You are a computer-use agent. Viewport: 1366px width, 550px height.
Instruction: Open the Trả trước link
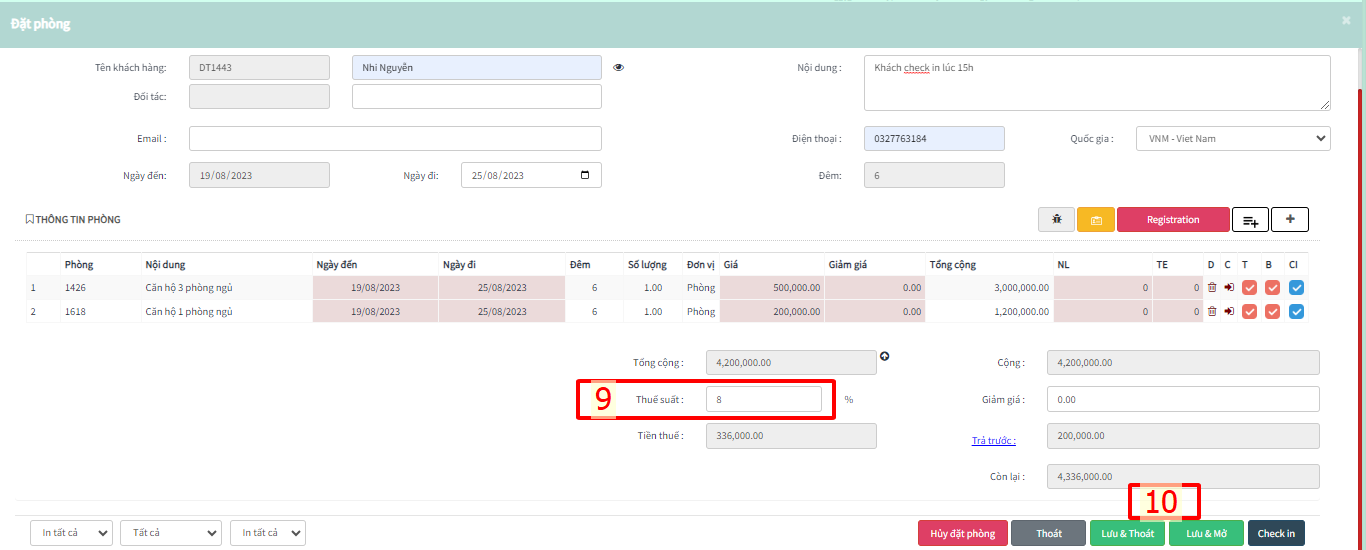point(993,440)
